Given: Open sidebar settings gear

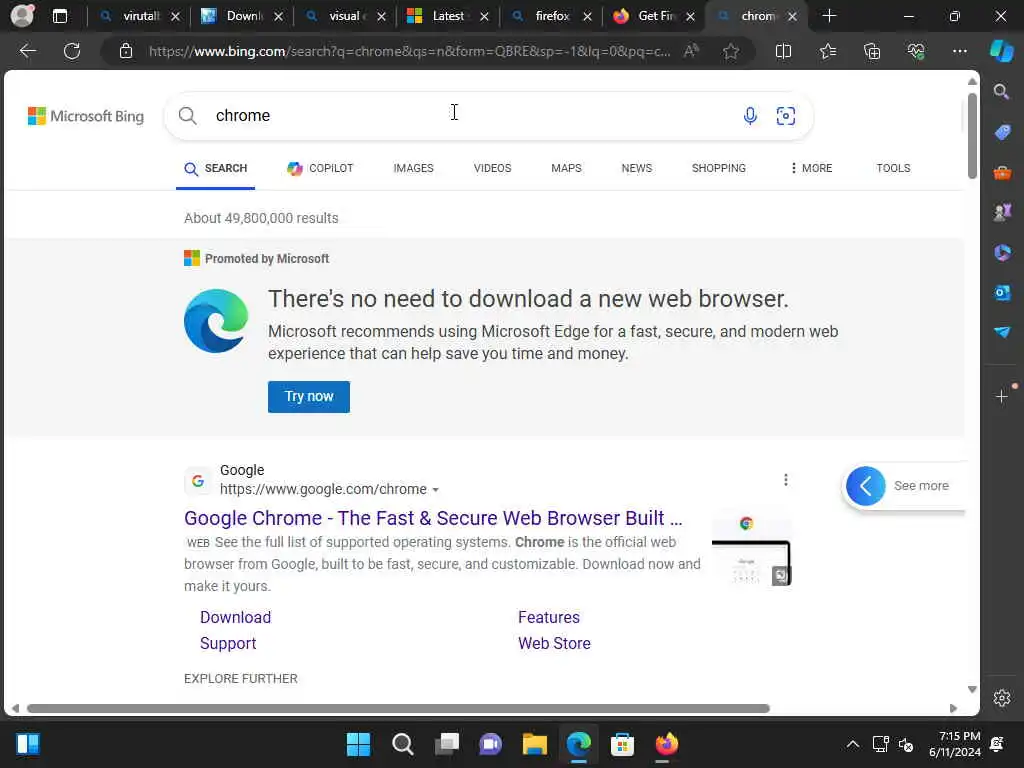Looking at the screenshot, I should pos(1002,698).
